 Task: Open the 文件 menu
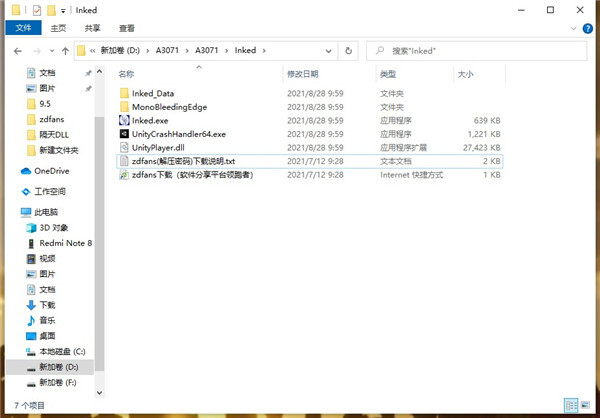tap(23, 28)
